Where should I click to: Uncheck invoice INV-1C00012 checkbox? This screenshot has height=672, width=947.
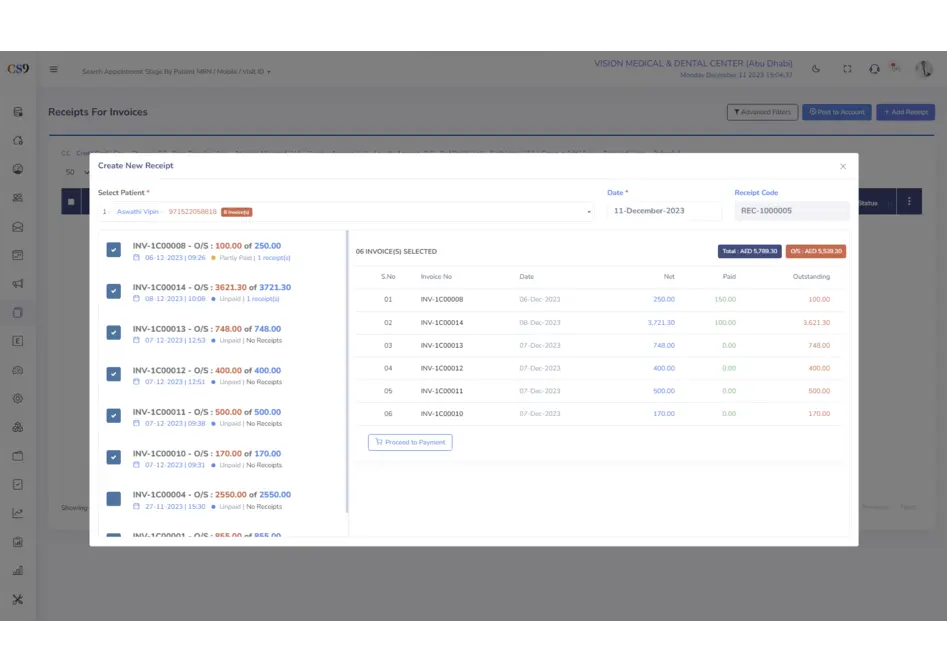pyautogui.click(x=114, y=374)
